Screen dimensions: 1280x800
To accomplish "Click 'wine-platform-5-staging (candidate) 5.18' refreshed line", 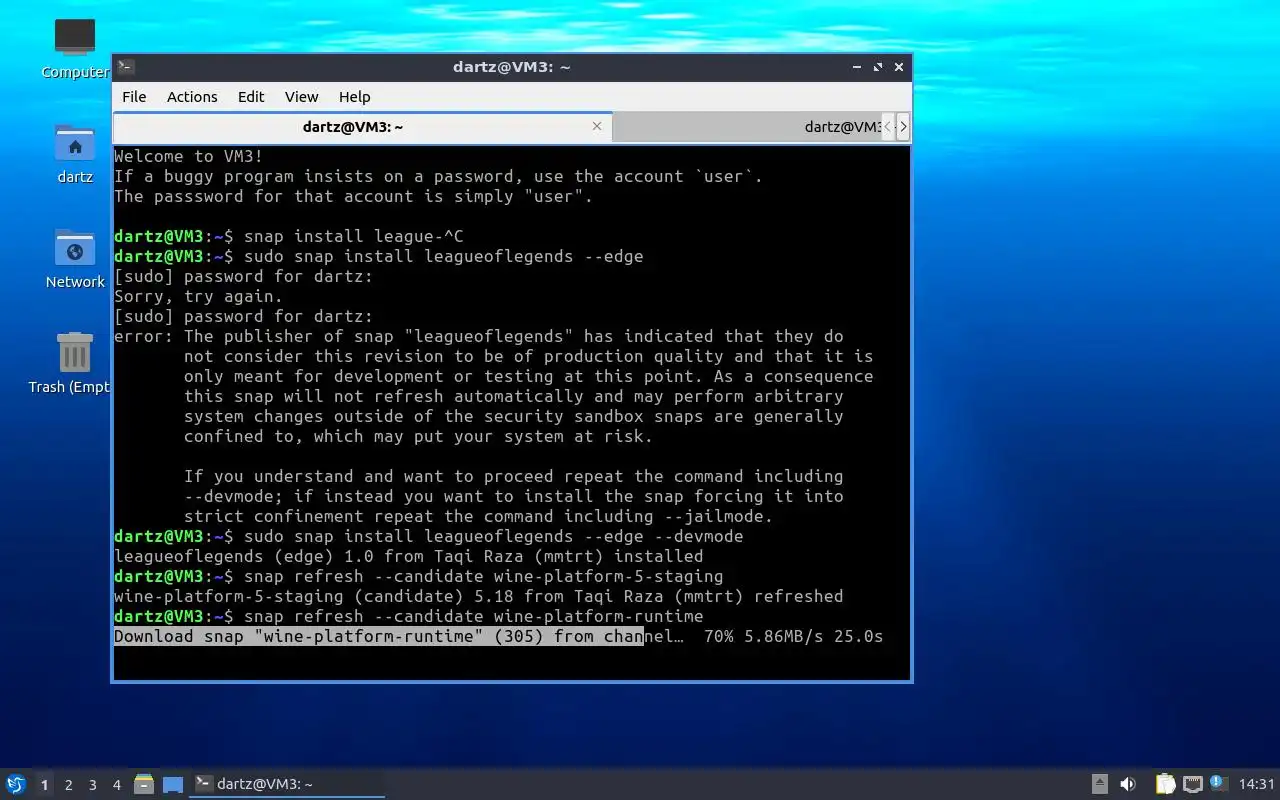I will pos(479,596).
